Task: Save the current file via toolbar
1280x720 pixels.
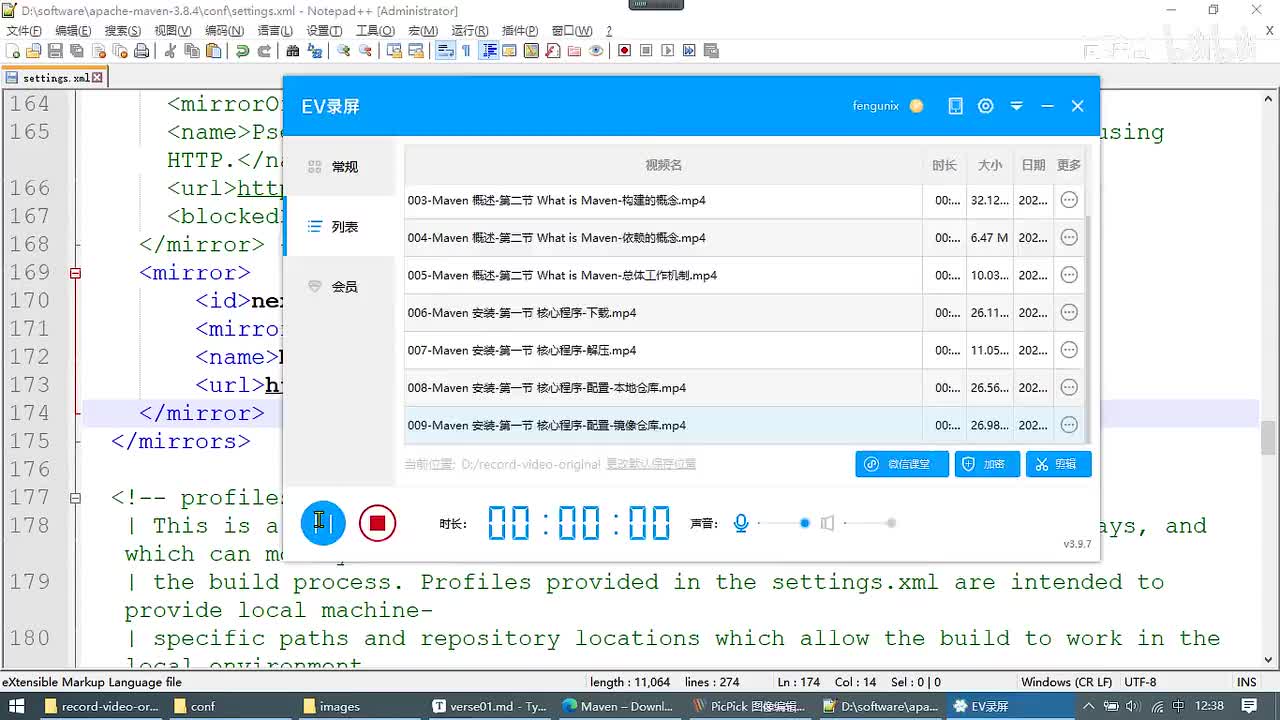Action: pyautogui.click(x=56, y=51)
